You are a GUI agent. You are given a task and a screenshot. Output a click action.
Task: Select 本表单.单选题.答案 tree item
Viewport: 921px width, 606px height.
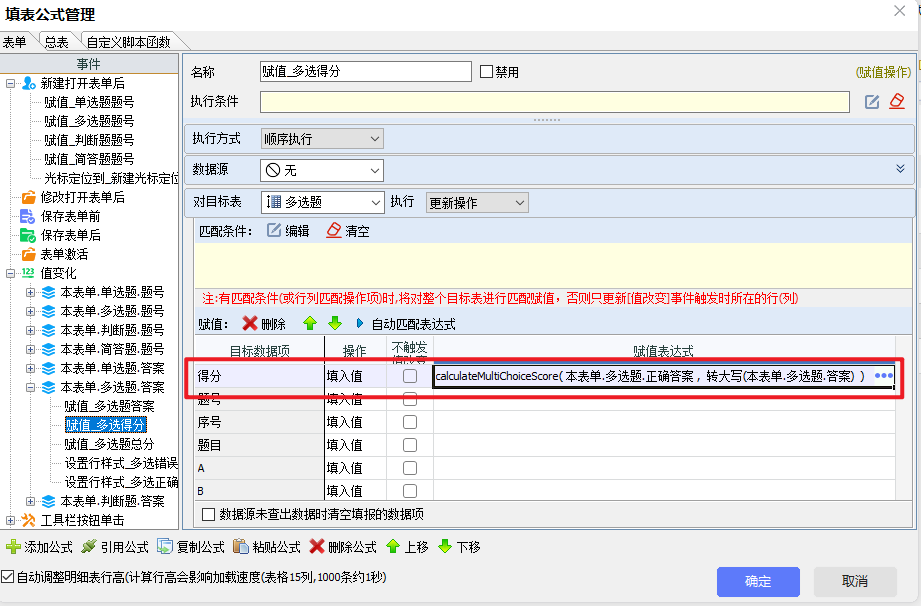tap(112, 368)
